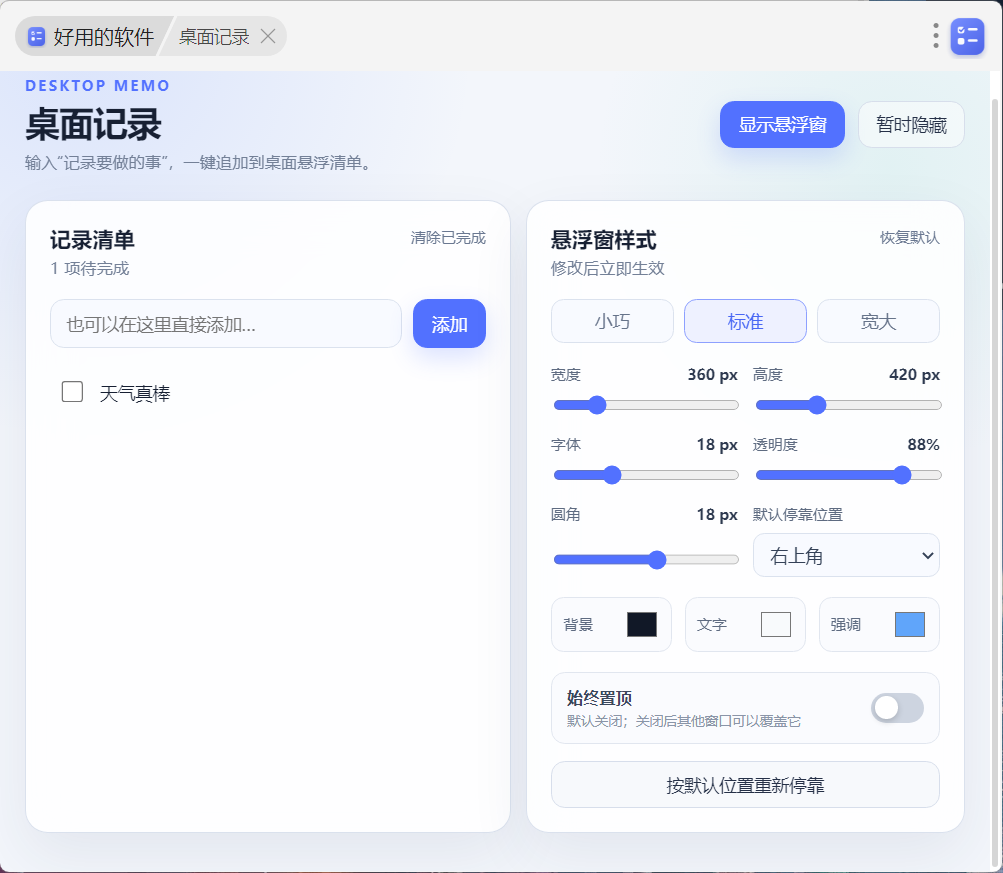Click the 显示悬浮窗 button
Screen dimensions: 1003x873
pyautogui.click(x=782, y=124)
